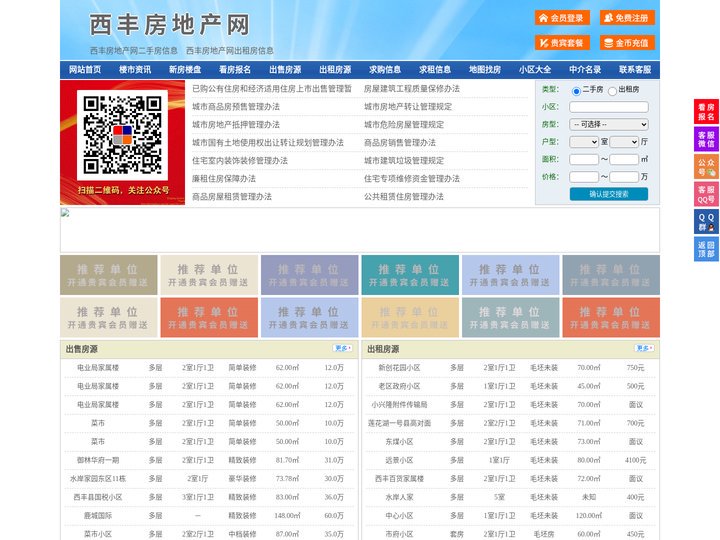720x540 pixels.
Task: Expand the 户型 厅 dropdown
Action: (x=624, y=142)
